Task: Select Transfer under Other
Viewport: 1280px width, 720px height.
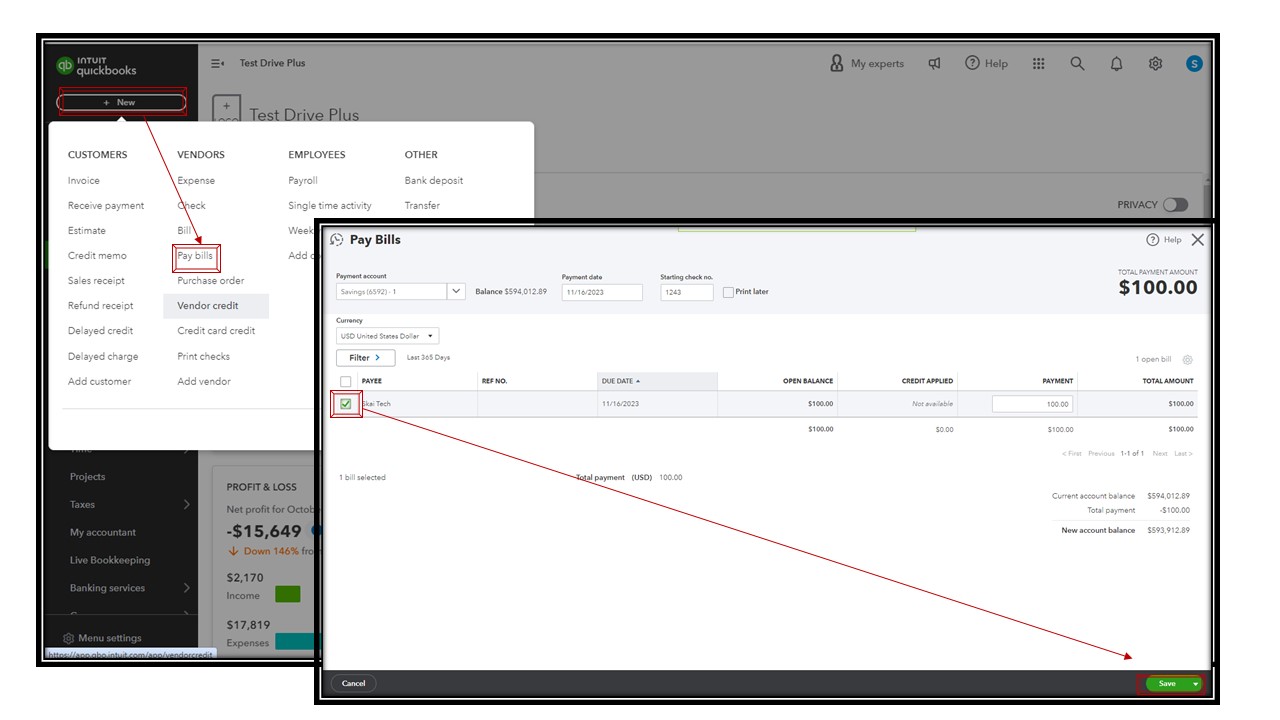Action: [422, 206]
